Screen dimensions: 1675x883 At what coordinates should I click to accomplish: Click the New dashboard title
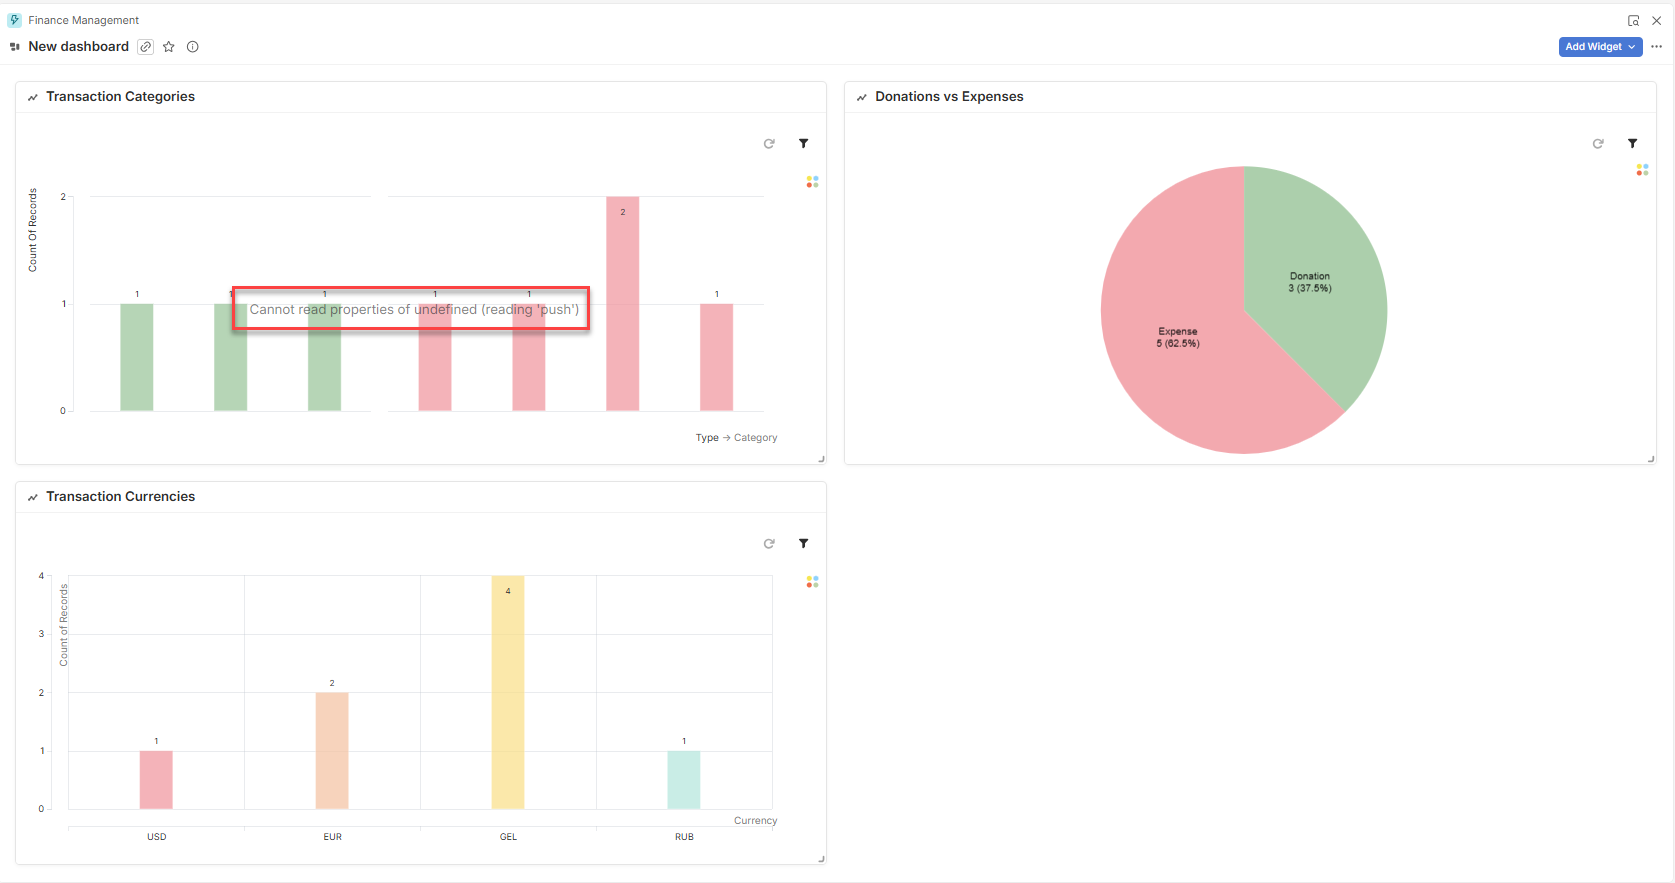(79, 47)
